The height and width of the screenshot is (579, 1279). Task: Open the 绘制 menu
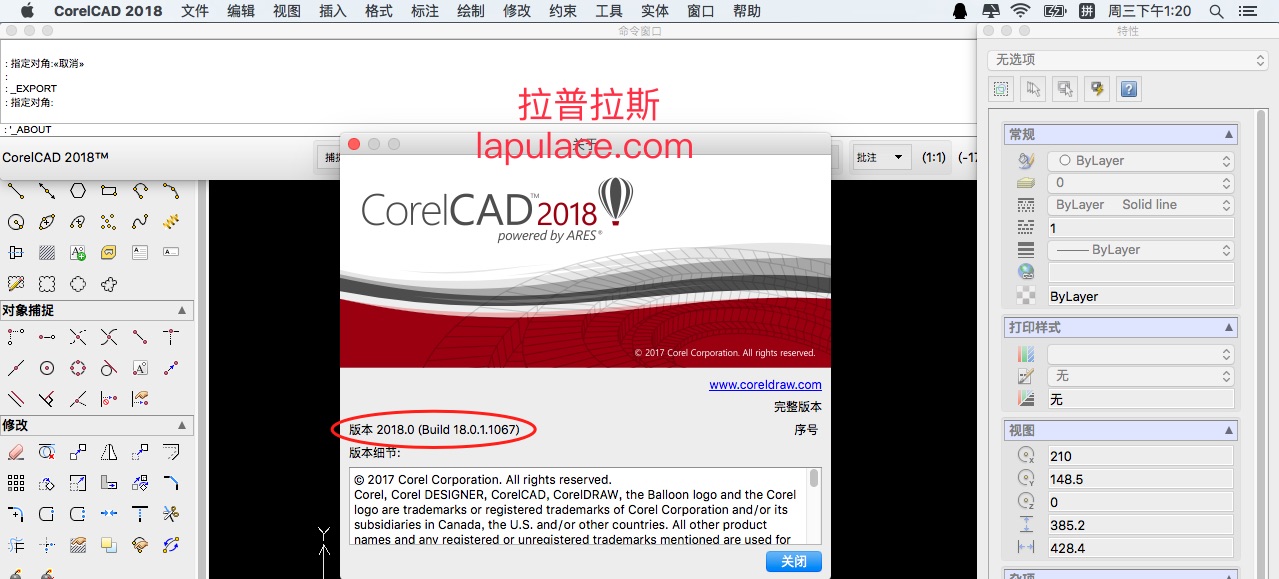coord(471,11)
